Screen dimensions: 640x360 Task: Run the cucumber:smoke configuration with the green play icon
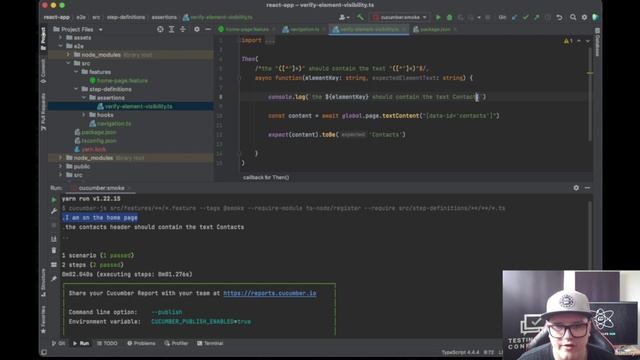point(438,18)
